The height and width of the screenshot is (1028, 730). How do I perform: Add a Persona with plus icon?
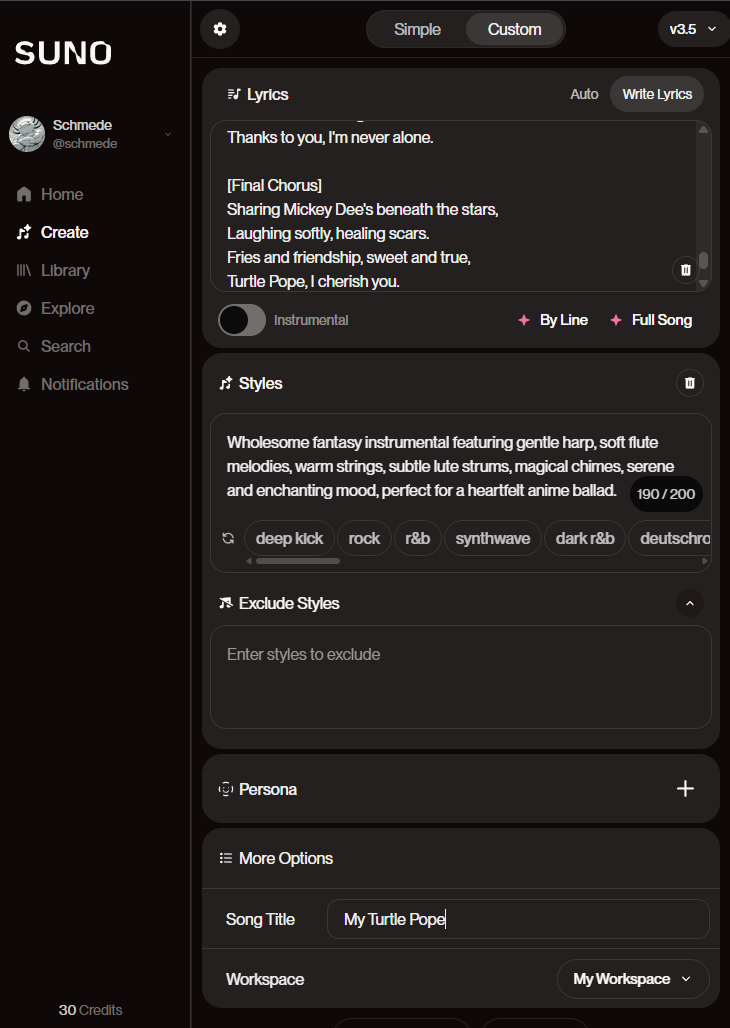click(x=685, y=789)
